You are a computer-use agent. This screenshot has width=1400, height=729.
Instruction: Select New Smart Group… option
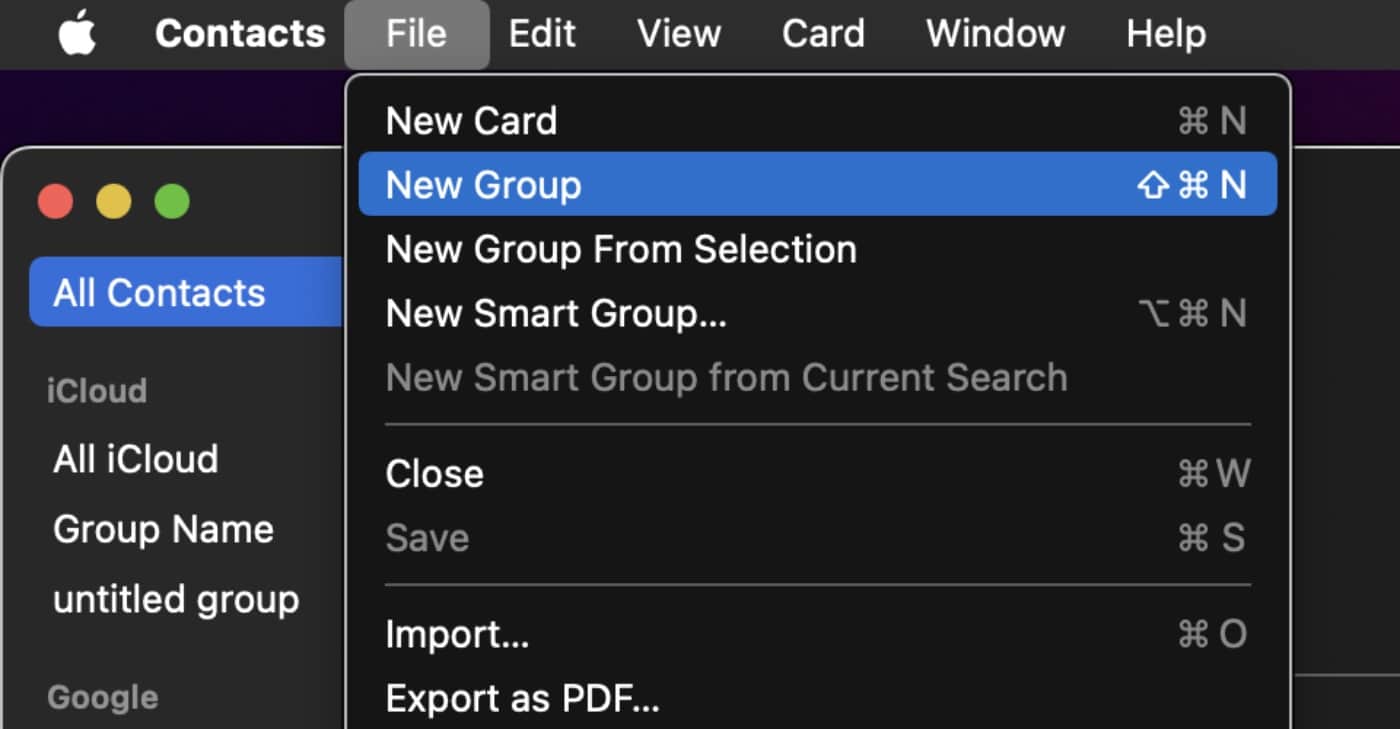[556, 314]
